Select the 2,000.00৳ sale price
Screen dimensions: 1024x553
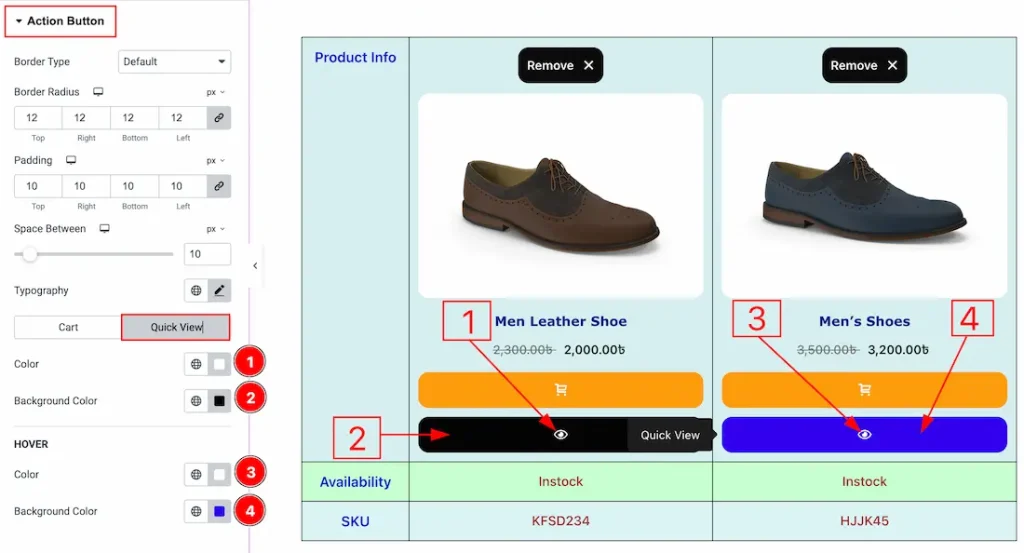tap(594, 350)
